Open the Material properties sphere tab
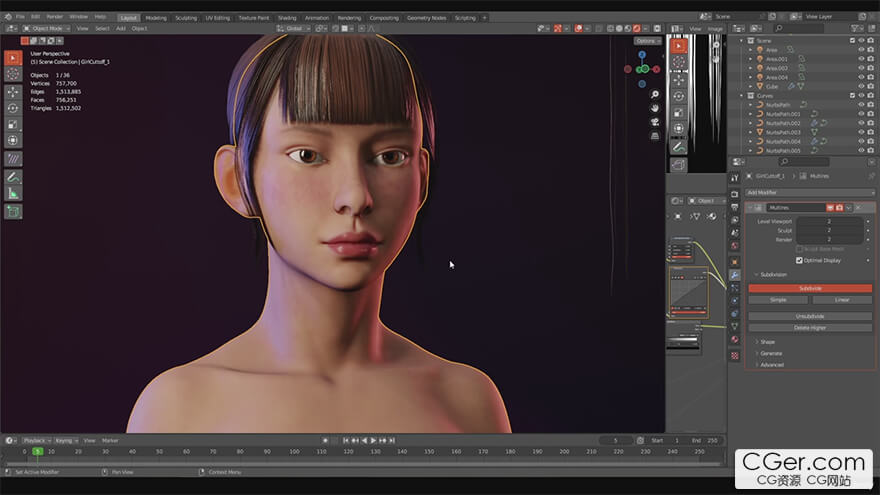Image resolution: width=880 pixels, height=495 pixels. pos(735,340)
